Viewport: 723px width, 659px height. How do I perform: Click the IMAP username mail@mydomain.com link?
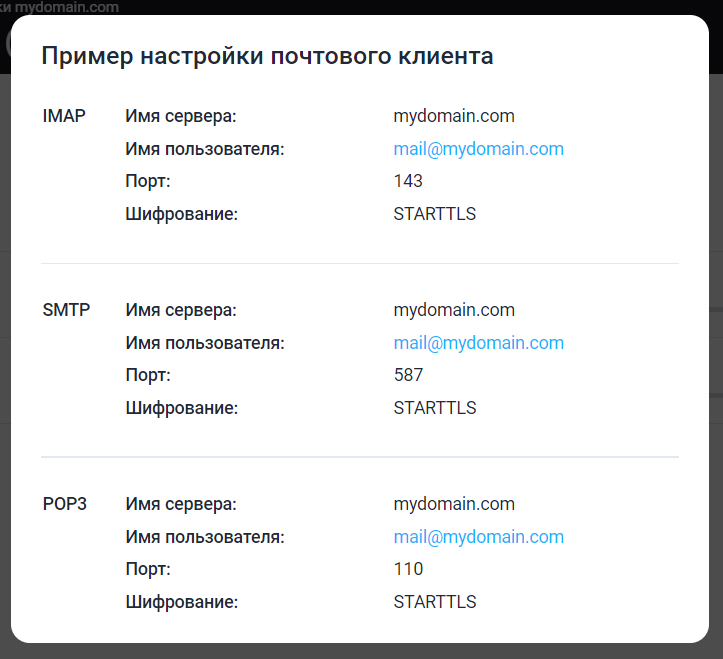click(478, 149)
